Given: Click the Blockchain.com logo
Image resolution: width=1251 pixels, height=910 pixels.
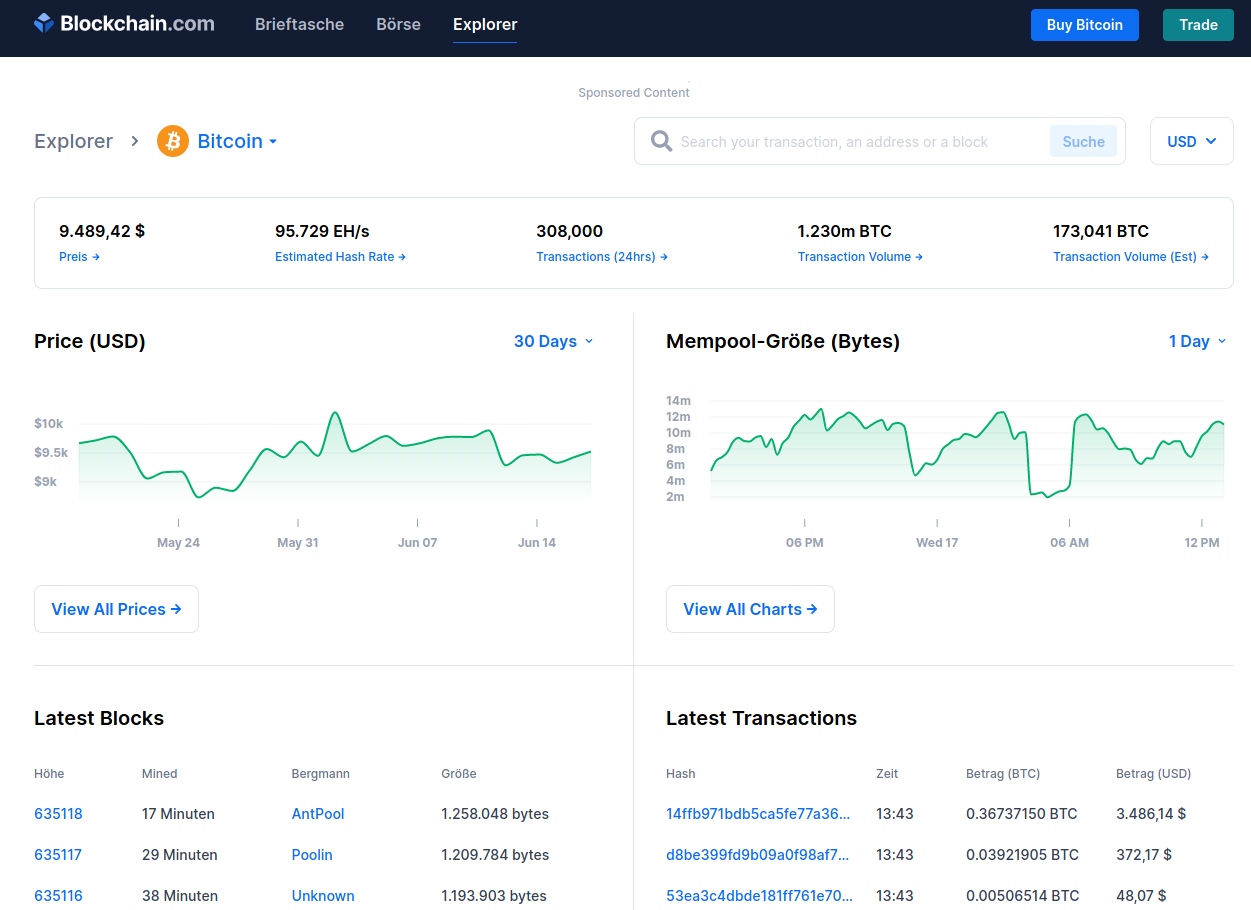Looking at the screenshot, I should [124, 24].
